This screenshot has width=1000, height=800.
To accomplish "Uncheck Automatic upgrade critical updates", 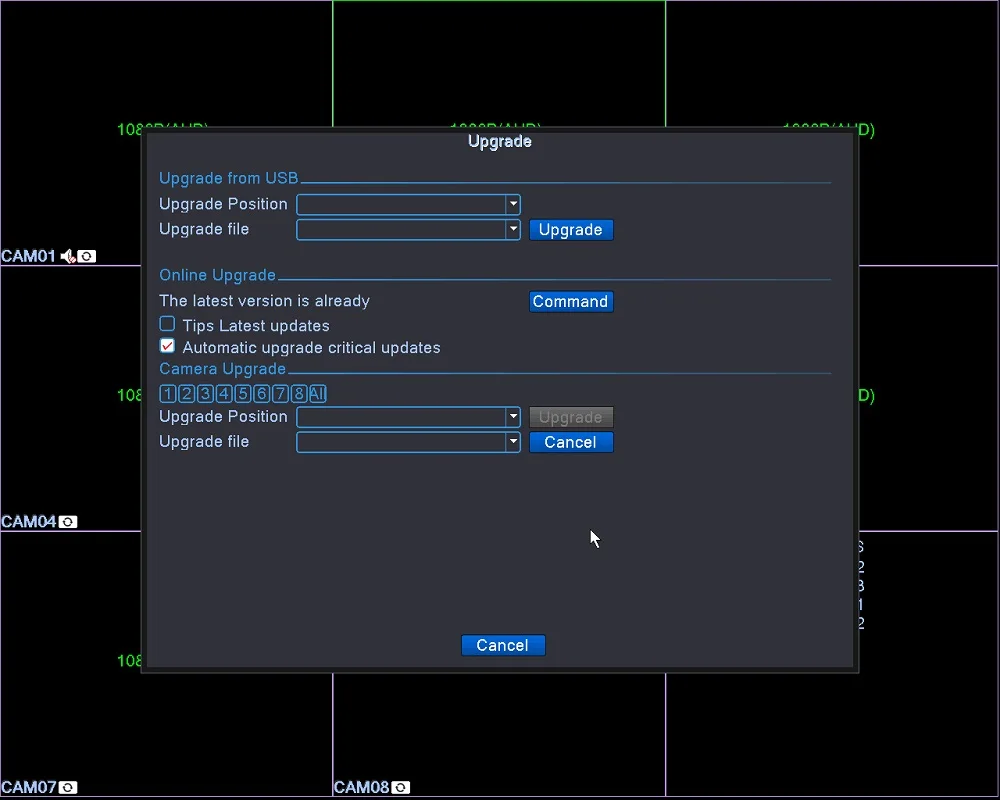I will [167, 346].
